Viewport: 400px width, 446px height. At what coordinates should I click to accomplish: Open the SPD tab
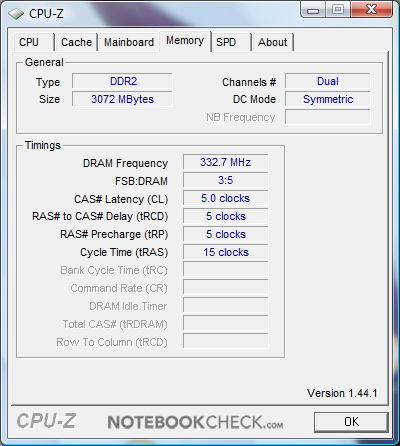tap(231, 42)
